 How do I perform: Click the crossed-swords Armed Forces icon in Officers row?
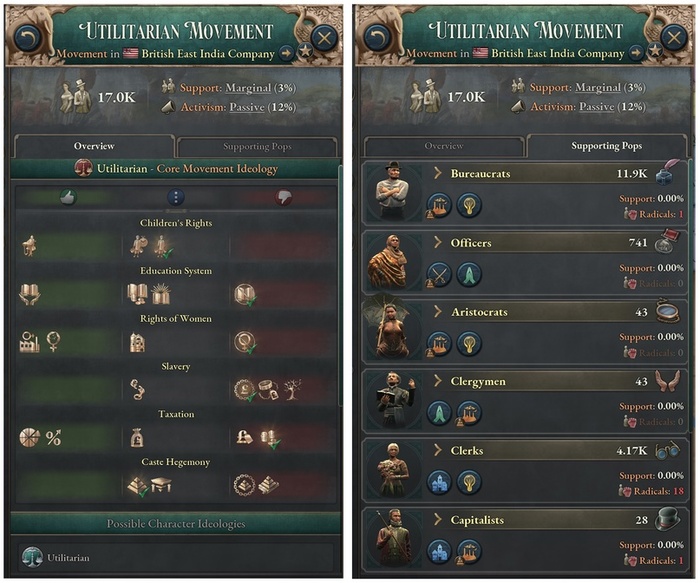pyautogui.click(x=438, y=275)
